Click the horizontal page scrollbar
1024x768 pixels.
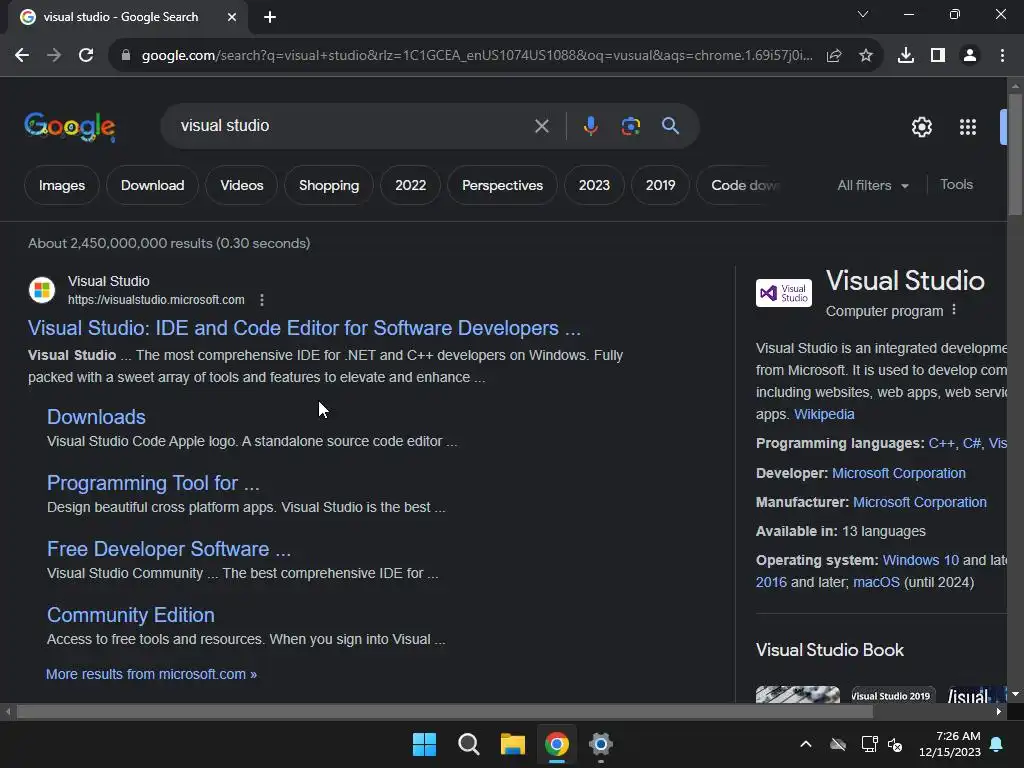click(x=445, y=711)
